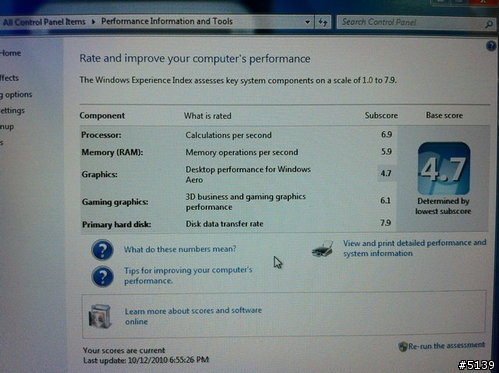Click the shield icon beside Re-run the assessment
499x373 pixels.
coord(403,347)
